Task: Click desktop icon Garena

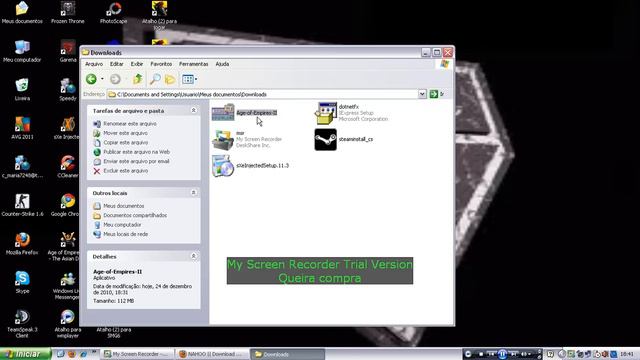Action: click(x=68, y=51)
